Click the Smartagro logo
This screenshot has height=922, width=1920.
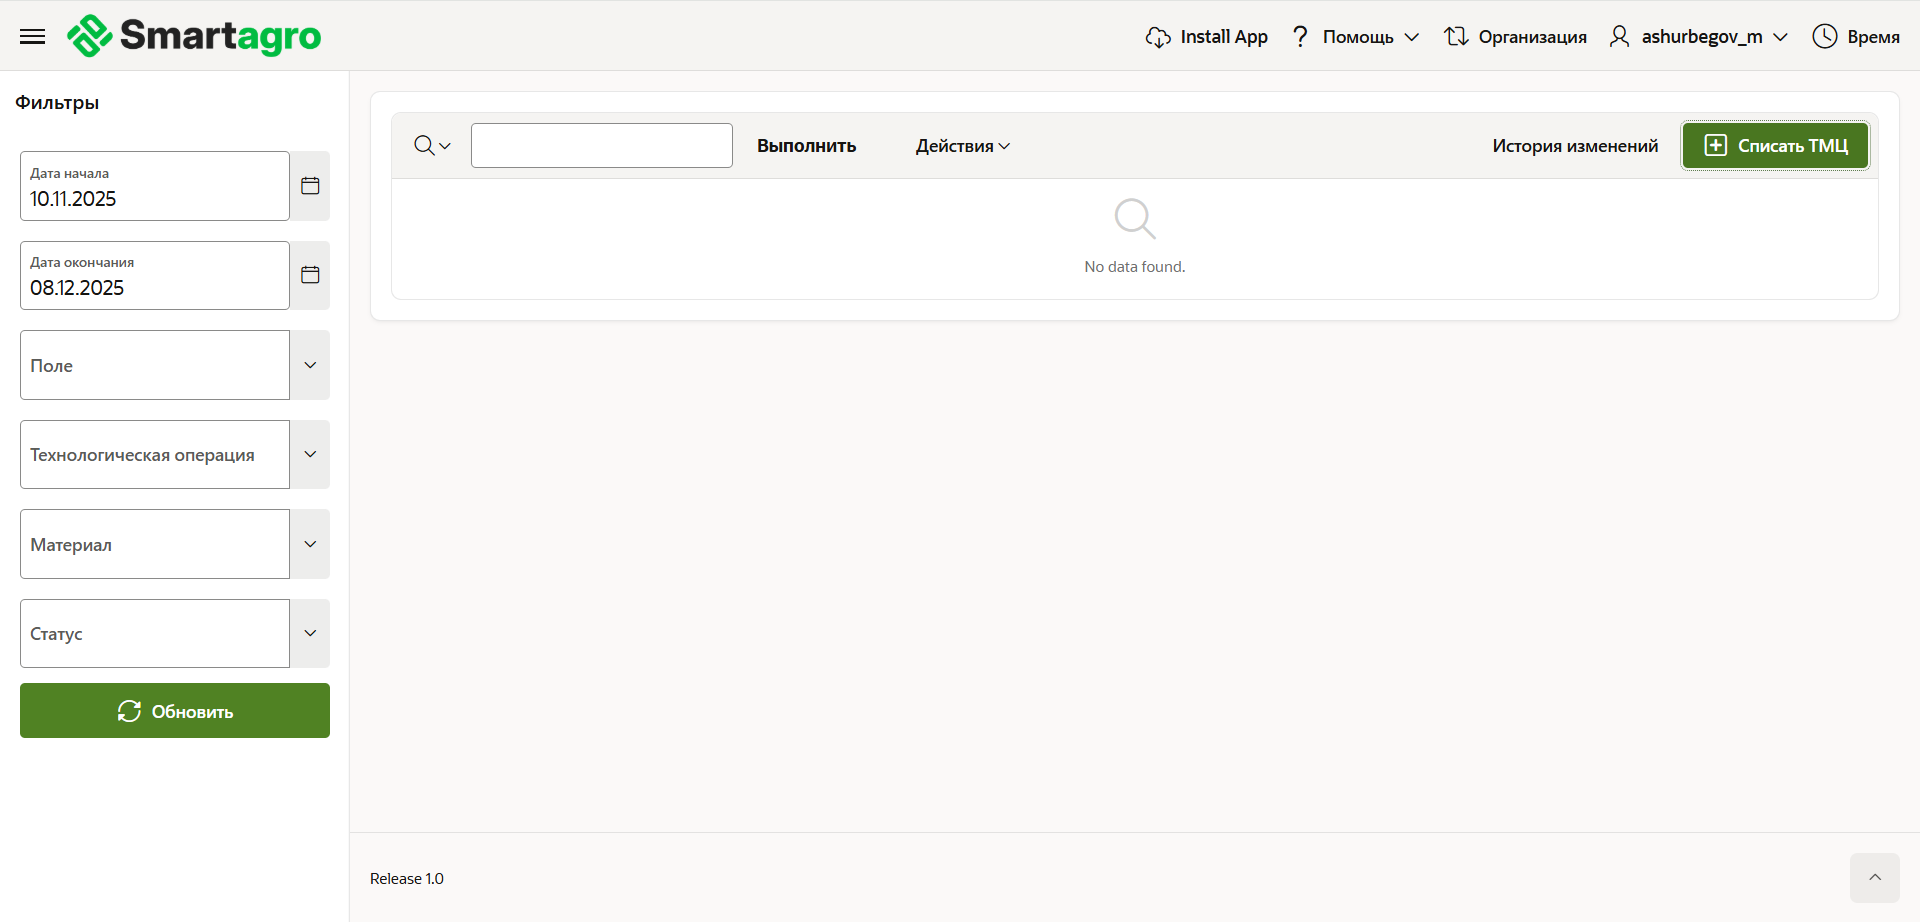pos(194,36)
